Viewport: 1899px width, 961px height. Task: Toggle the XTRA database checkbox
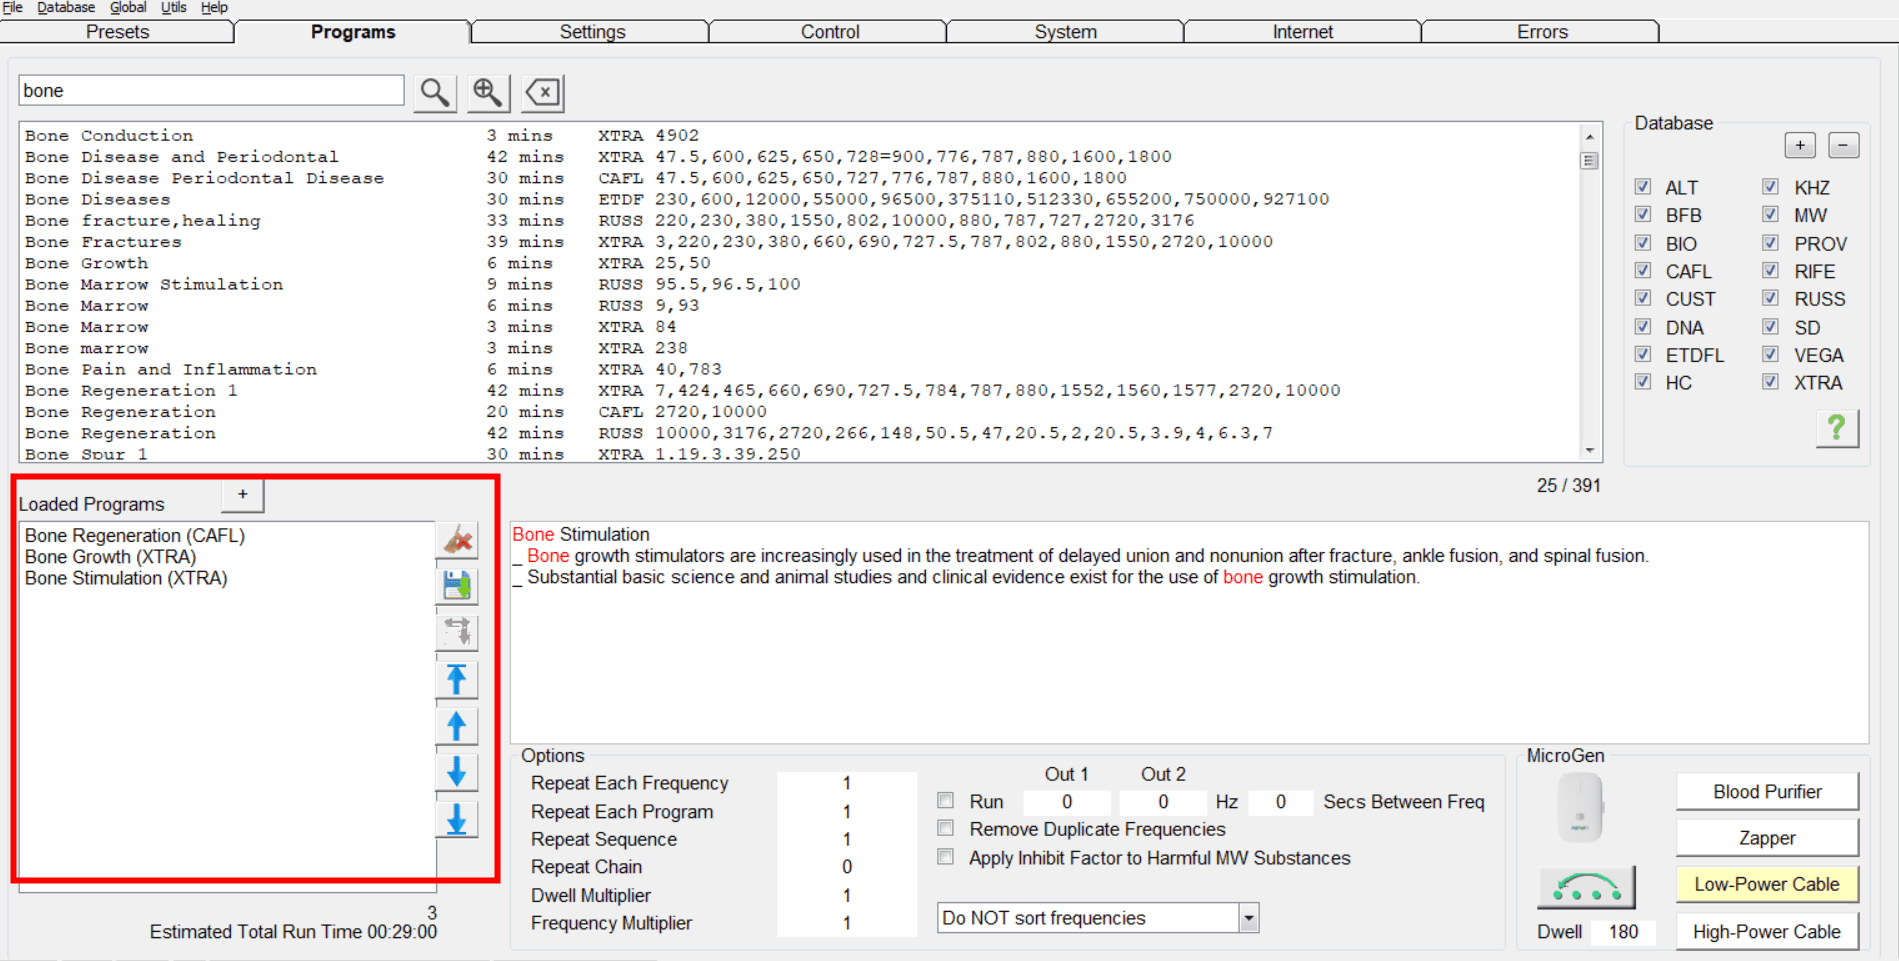1771,382
